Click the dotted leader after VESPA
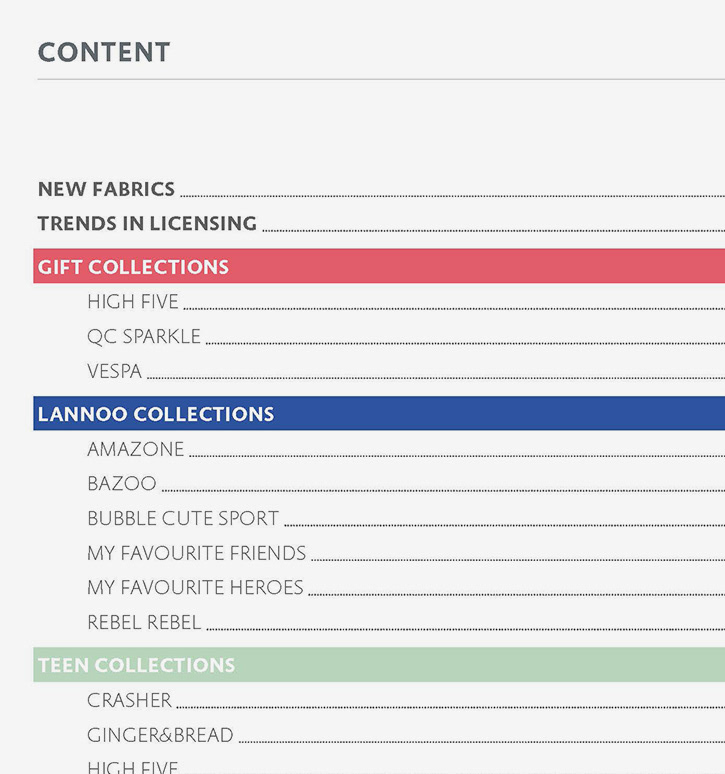The height and width of the screenshot is (774, 725). [436, 378]
